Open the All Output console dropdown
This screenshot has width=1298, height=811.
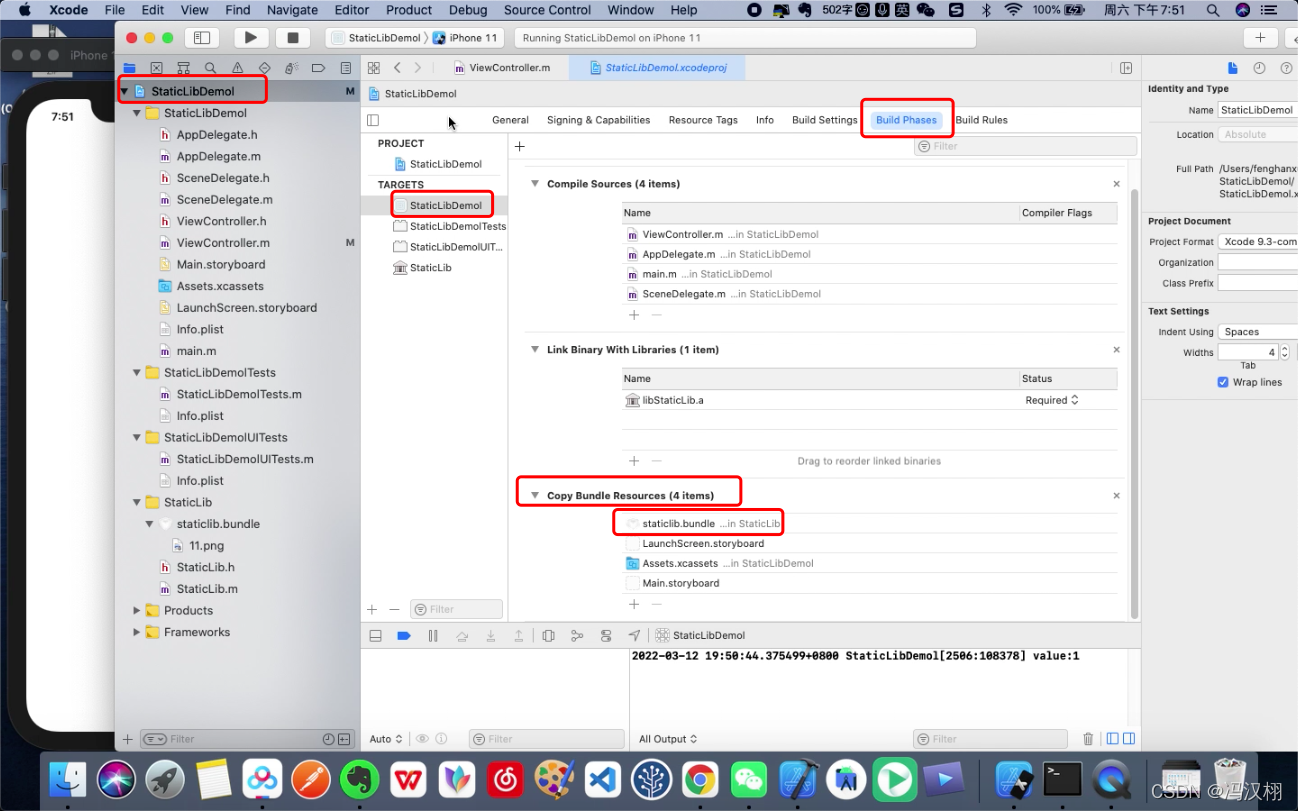click(668, 739)
